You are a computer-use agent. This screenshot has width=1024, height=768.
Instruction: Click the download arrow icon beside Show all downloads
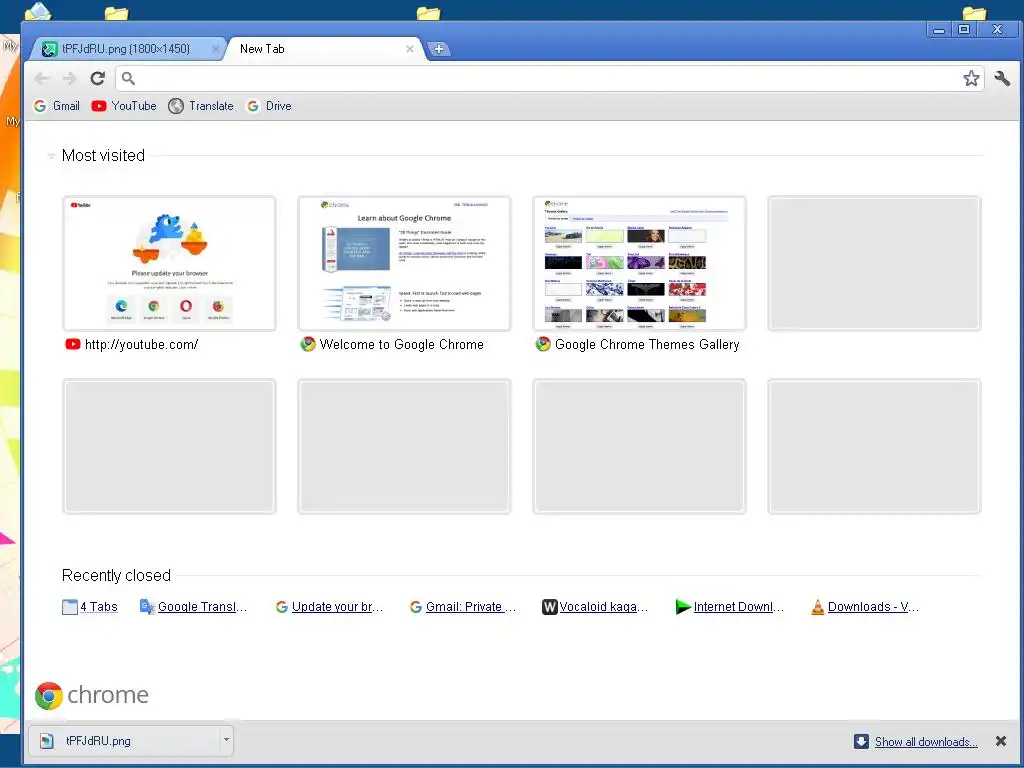pos(861,741)
